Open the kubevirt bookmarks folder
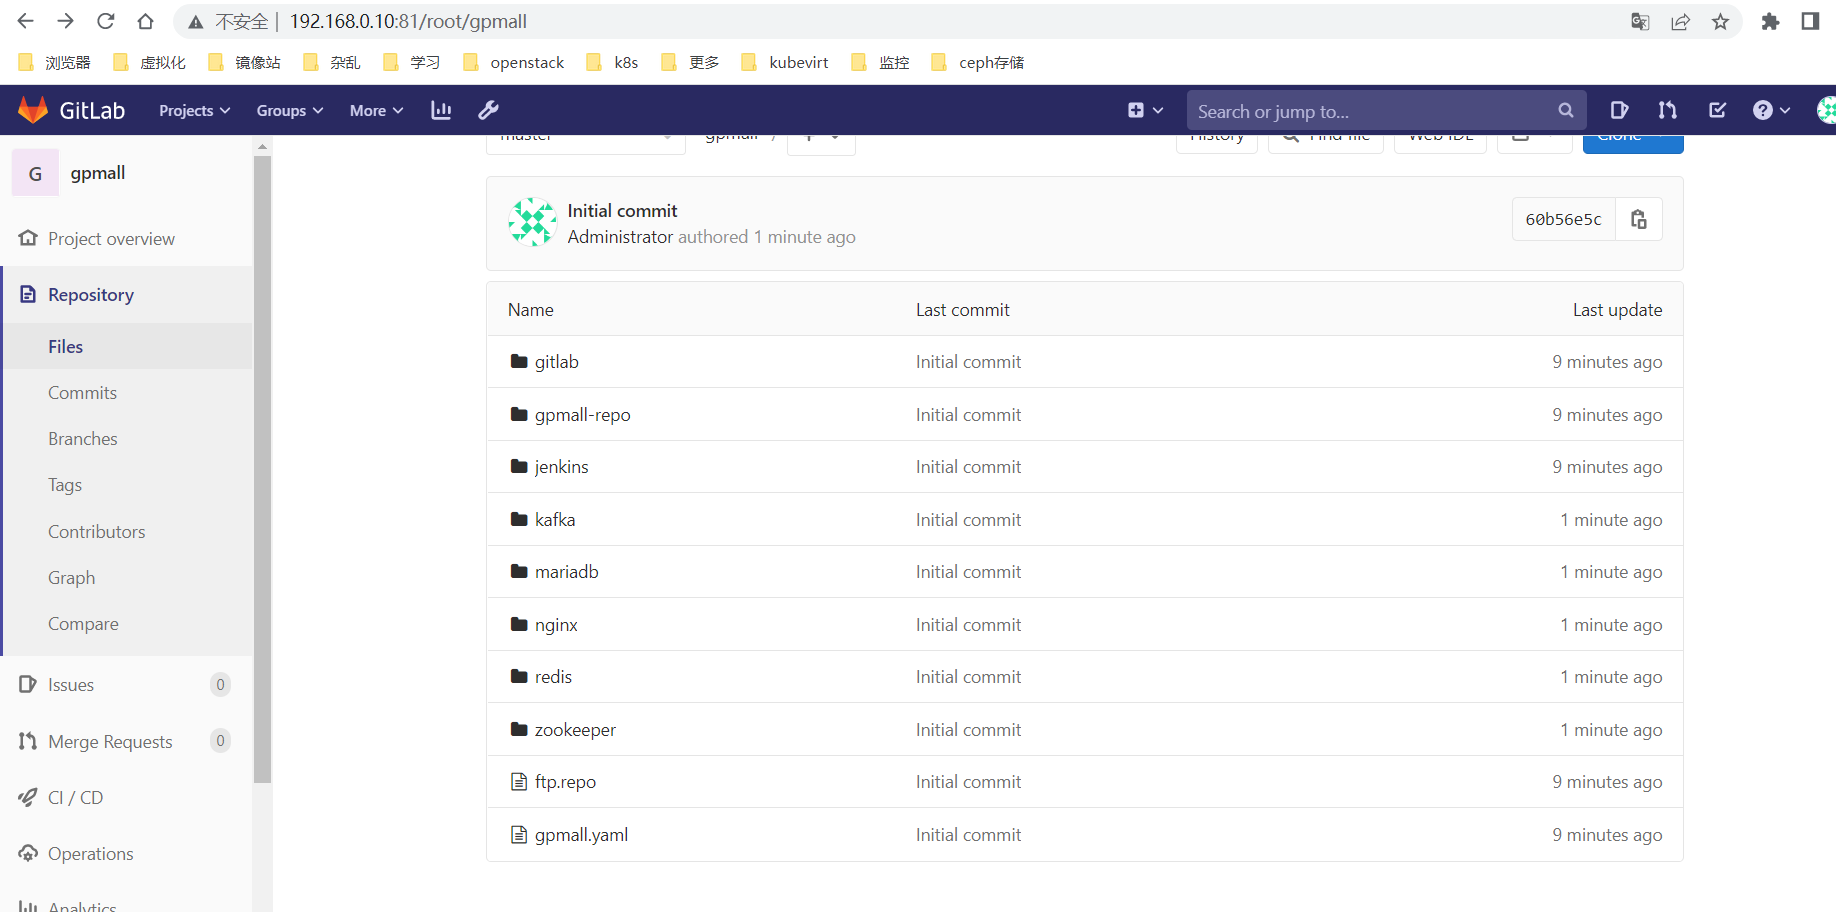 [785, 62]
